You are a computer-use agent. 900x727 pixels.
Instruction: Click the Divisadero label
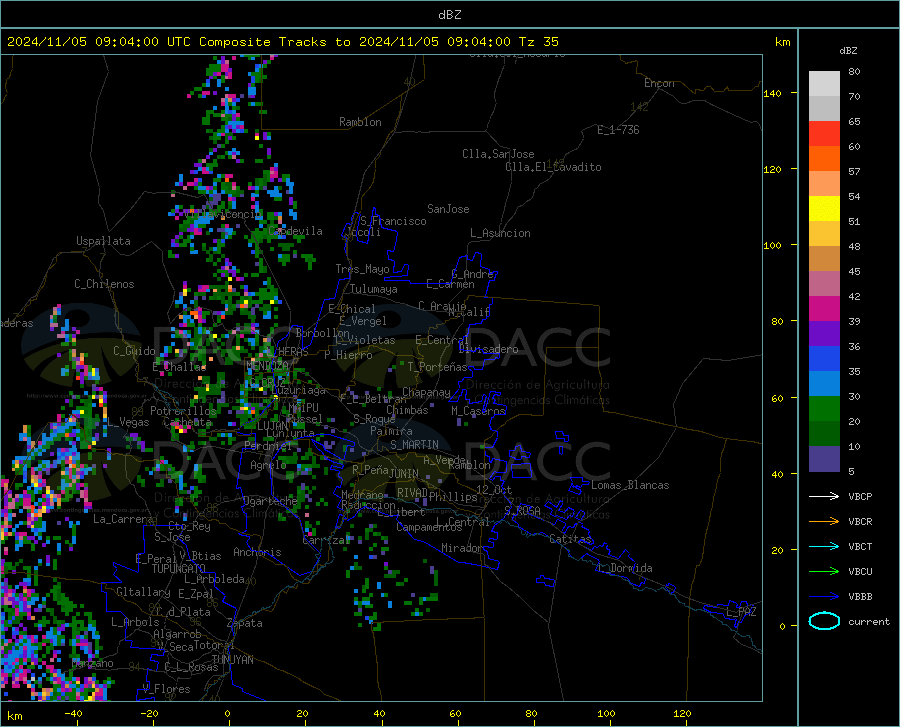[x=488, y=349]
